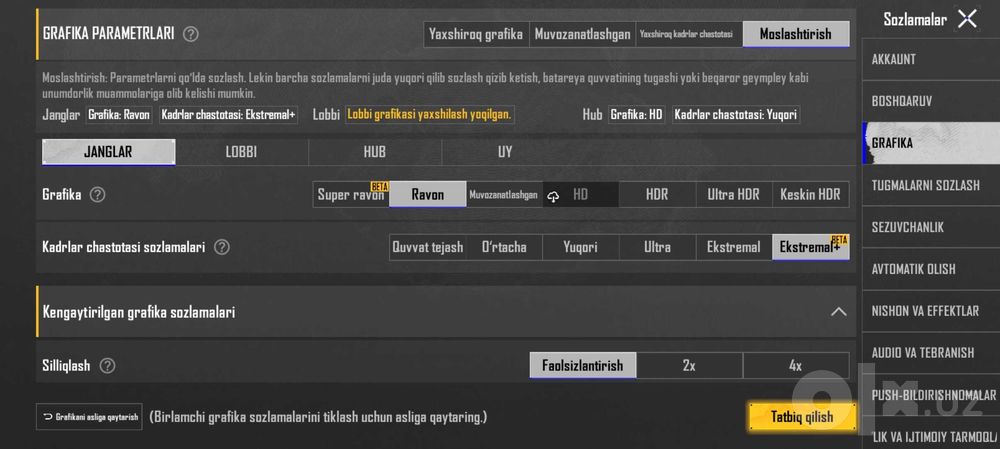Open help icon next to Grafika row
The image size is (1000, 449).
[x=97, y=195]
